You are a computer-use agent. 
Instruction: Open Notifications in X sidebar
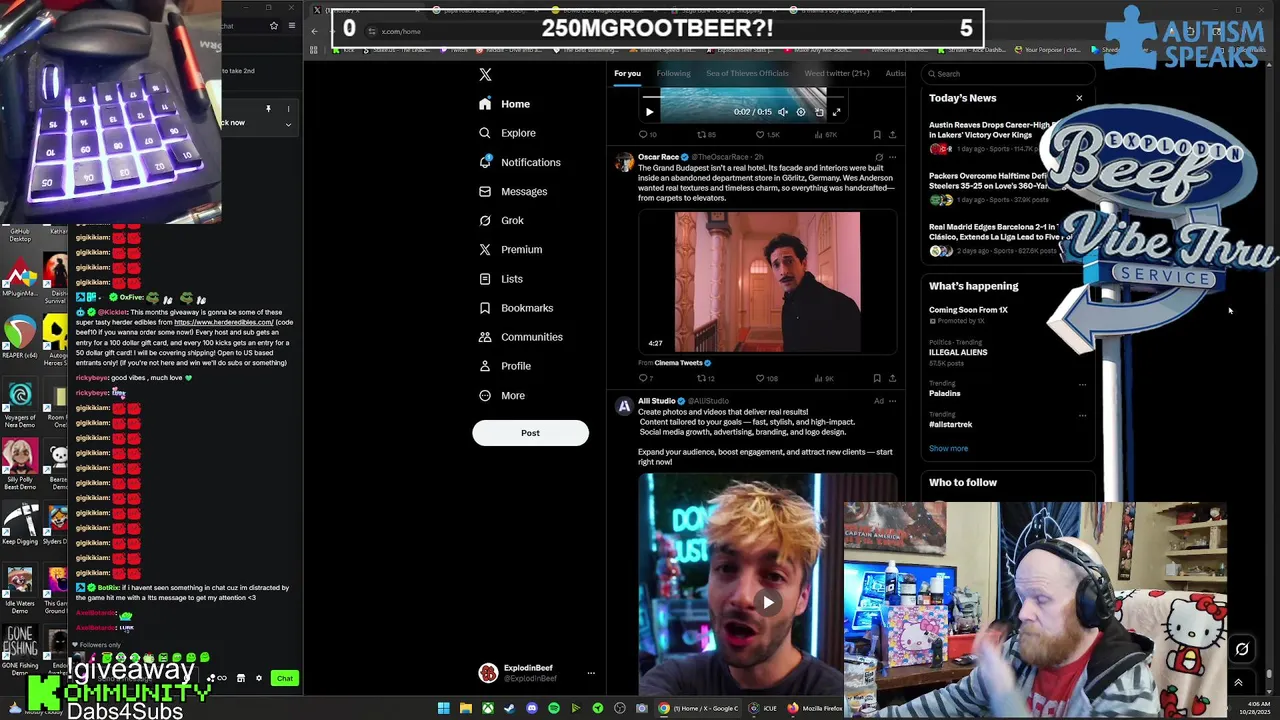[x=519, y=162]
